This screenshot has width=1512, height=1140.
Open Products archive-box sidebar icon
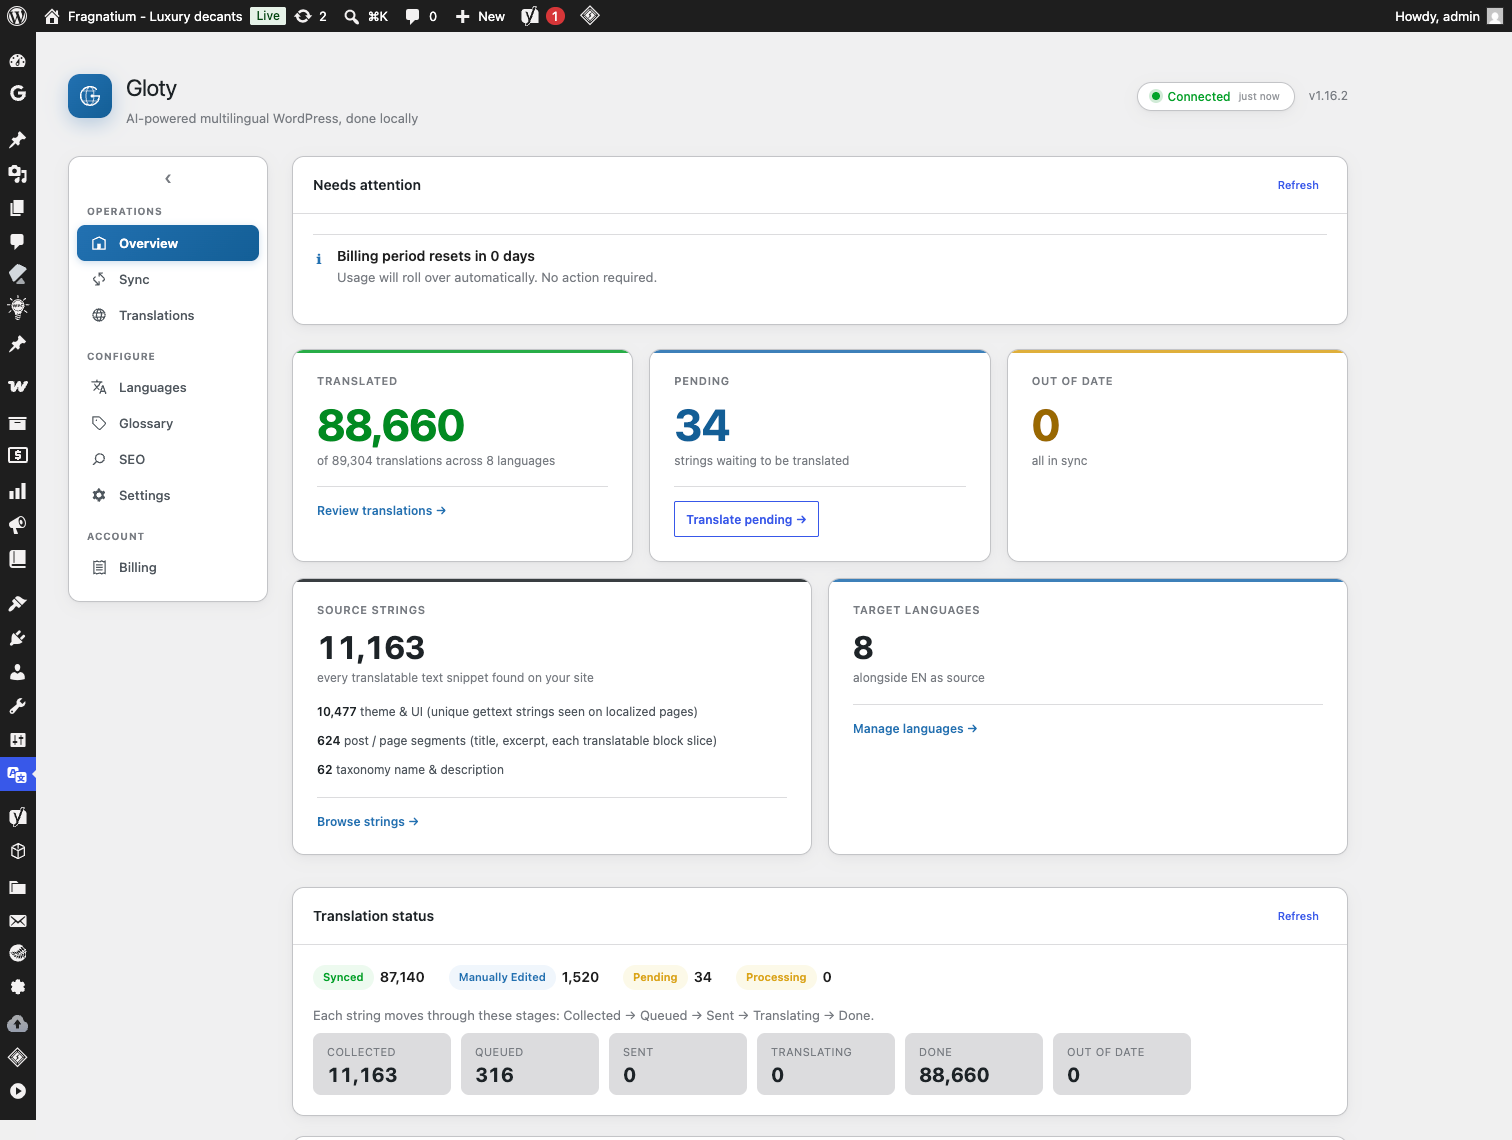(17, 423)
